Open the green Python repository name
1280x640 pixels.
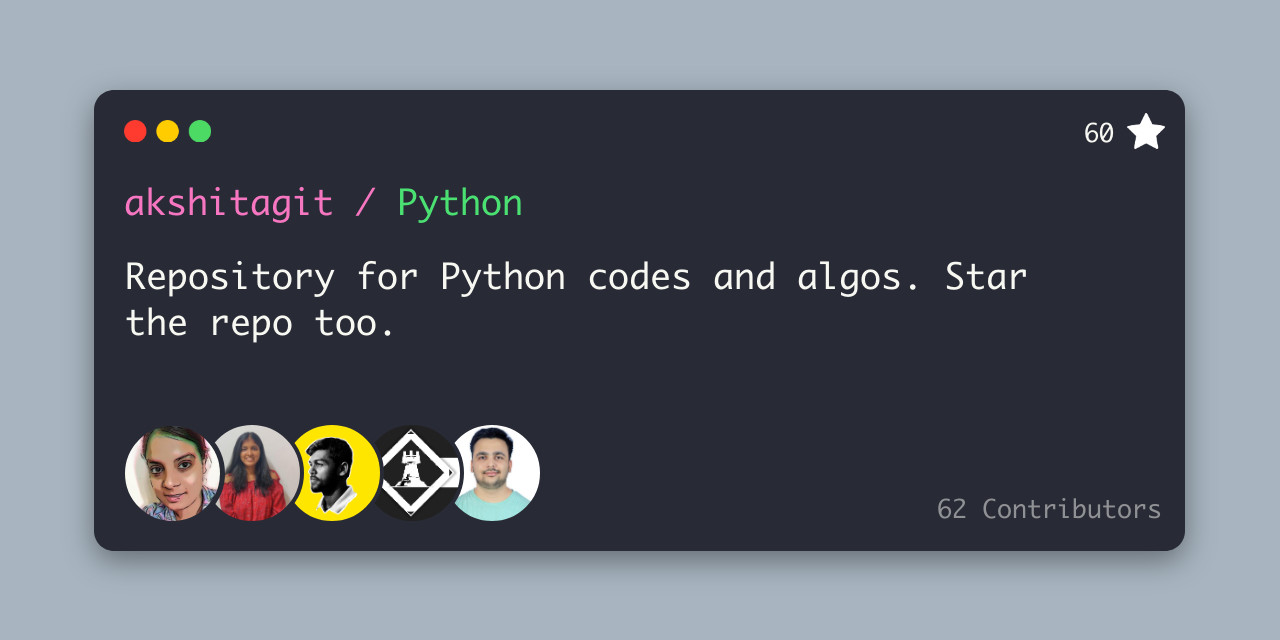pyautogui.click(x=460, y=205)
